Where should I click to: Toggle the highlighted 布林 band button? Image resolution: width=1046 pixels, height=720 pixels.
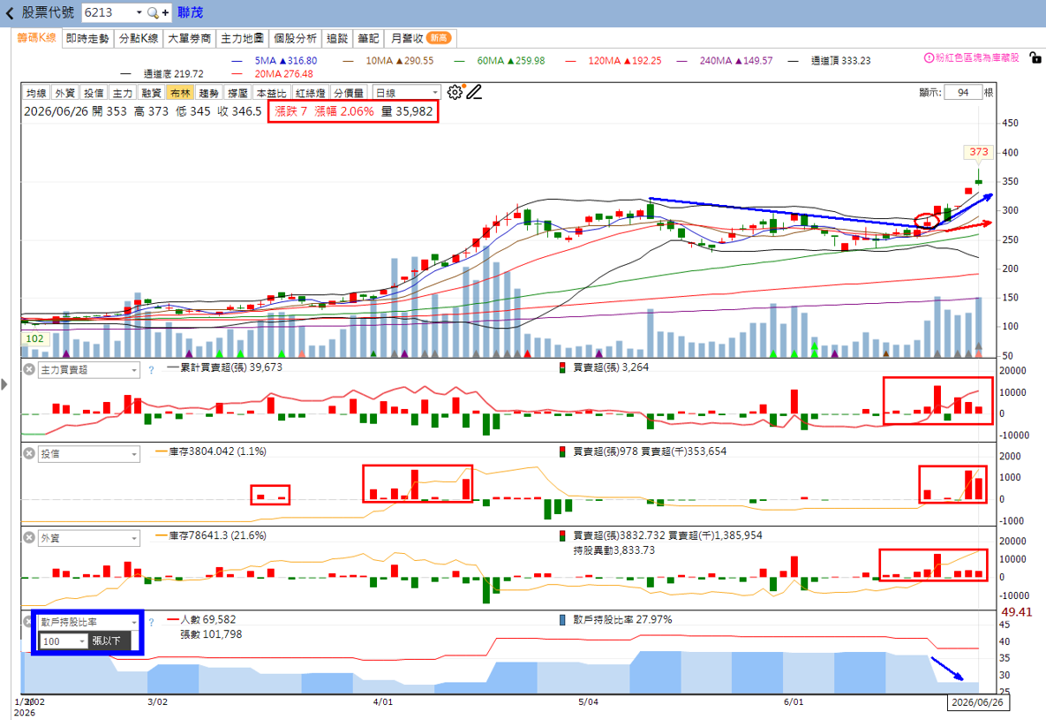click(x=180, y=93)
